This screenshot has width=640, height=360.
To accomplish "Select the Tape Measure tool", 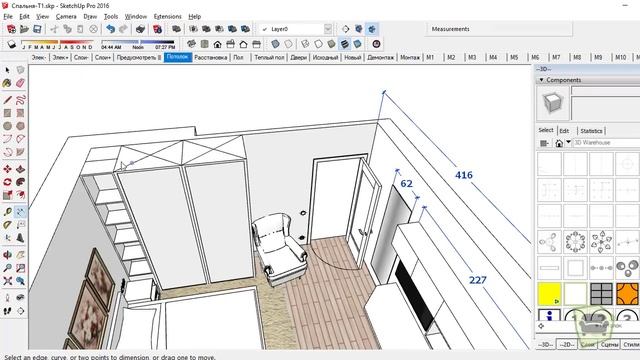I will [x=7, y=211].
